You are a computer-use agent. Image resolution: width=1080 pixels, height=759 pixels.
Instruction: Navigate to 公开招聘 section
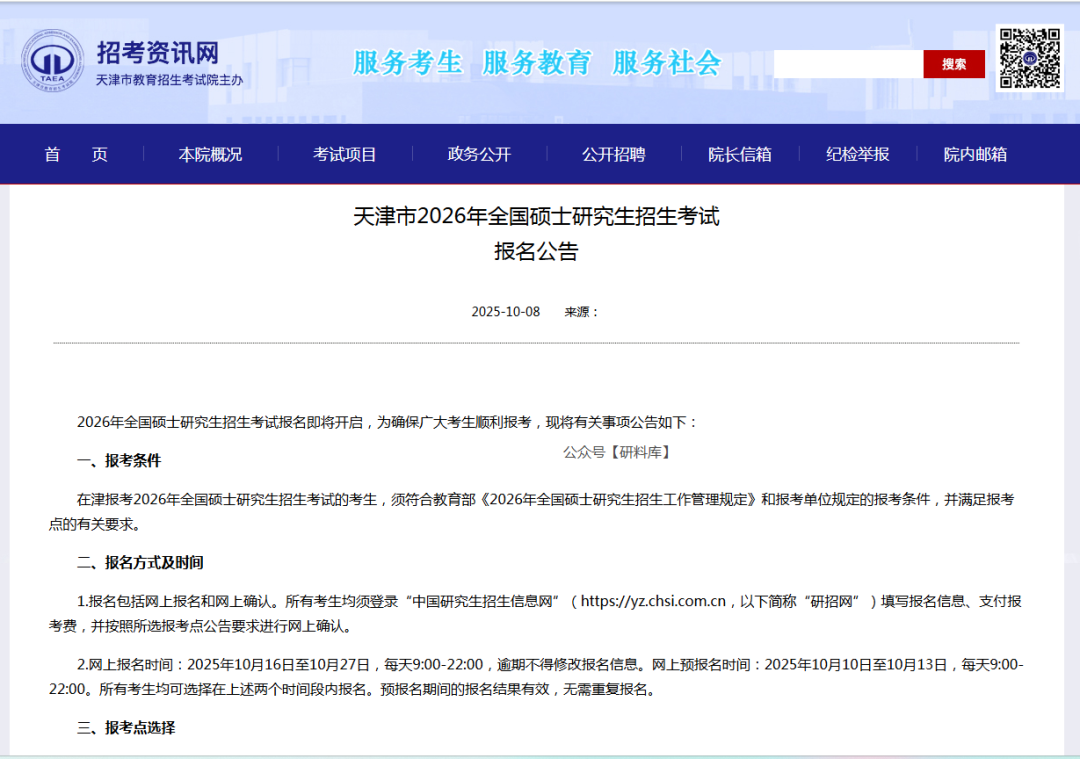(613, 154)
